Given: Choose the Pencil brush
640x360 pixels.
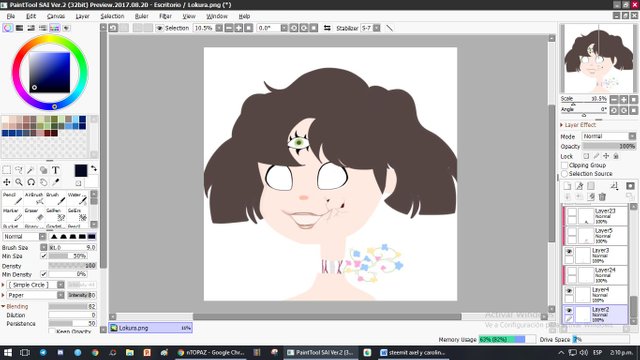Looking at the screenshot, I should tap(12, 199).
